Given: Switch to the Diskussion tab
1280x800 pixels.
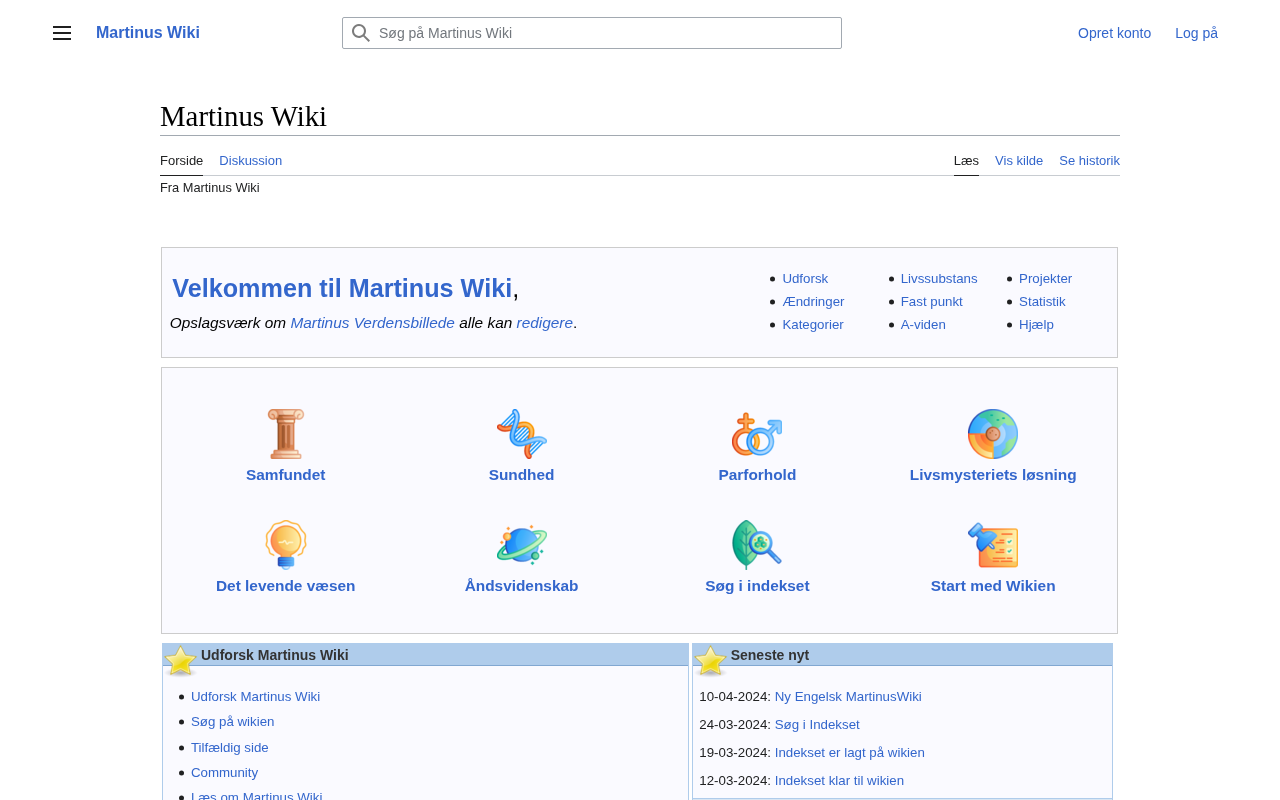Looking at the screenshot, I should point(250,161).
